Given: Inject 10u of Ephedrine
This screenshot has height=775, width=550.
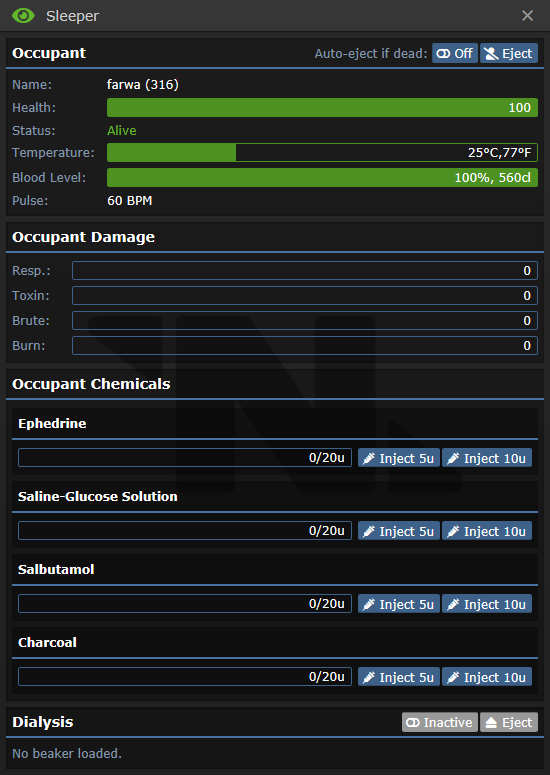Looking at the screenshot, I should tap(486, 458).
